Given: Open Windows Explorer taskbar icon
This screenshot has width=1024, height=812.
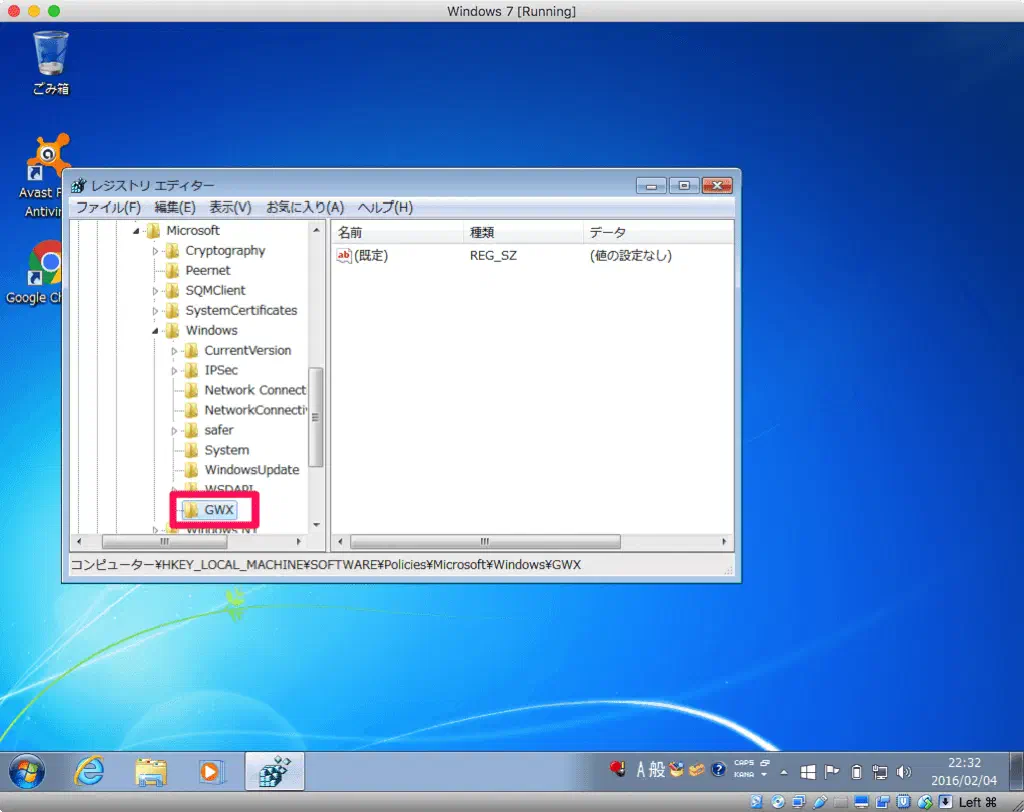Looking at the screenshot, I should pos(151,771).
